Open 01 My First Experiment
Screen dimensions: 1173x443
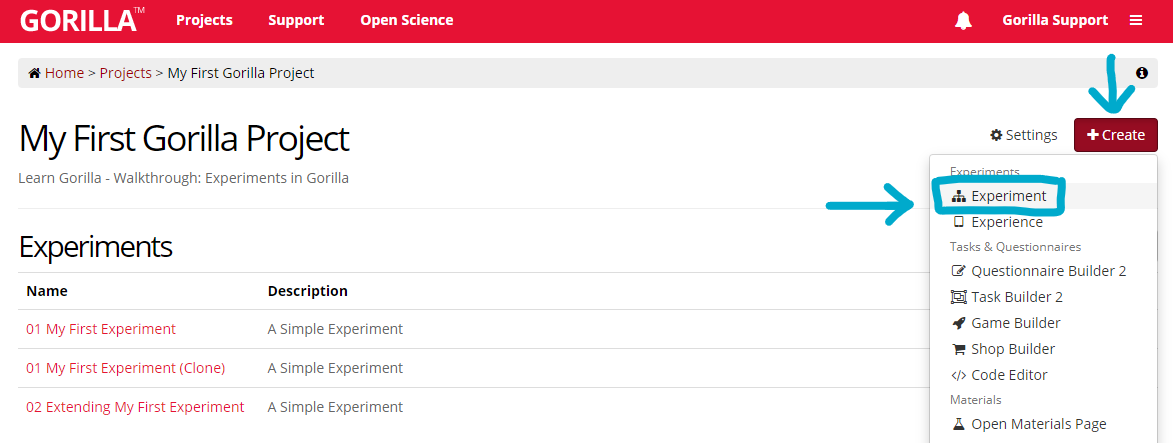pyautogui.click(x=101, y=329)
